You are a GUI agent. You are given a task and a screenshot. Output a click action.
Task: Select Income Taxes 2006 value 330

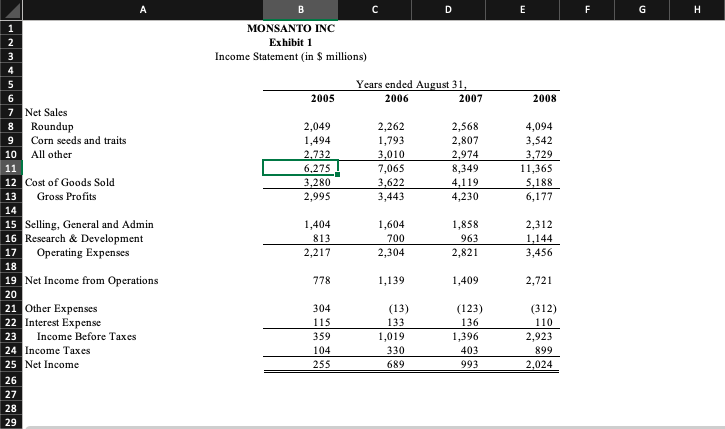396,350
